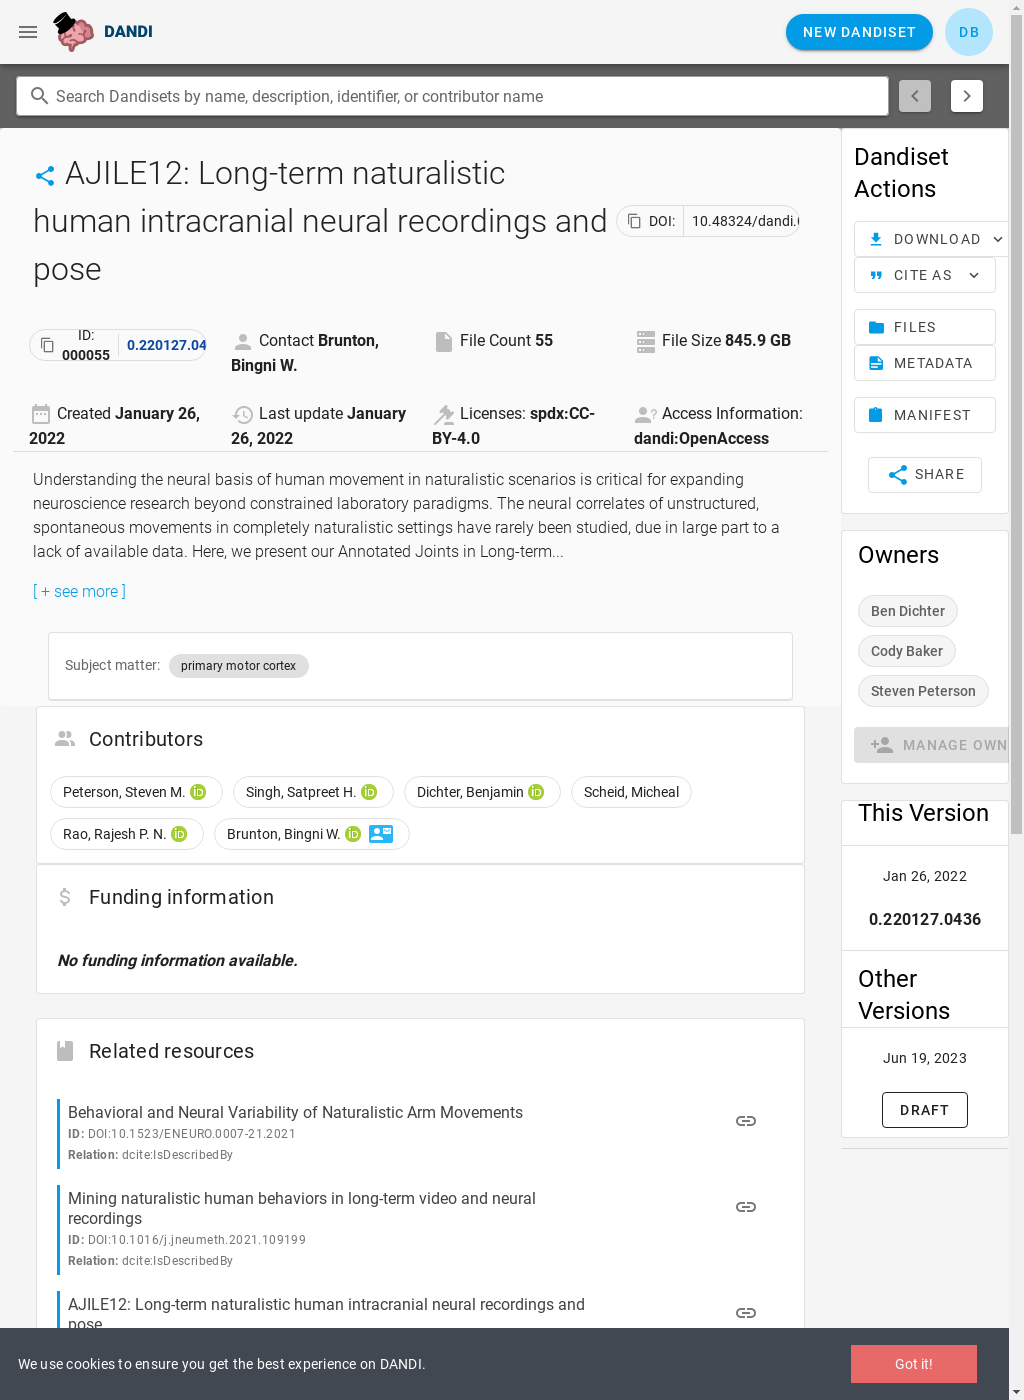Expand description with see more link
Image resolution: width=1024 pixels, height=1400 pixels.
(80, 592)
